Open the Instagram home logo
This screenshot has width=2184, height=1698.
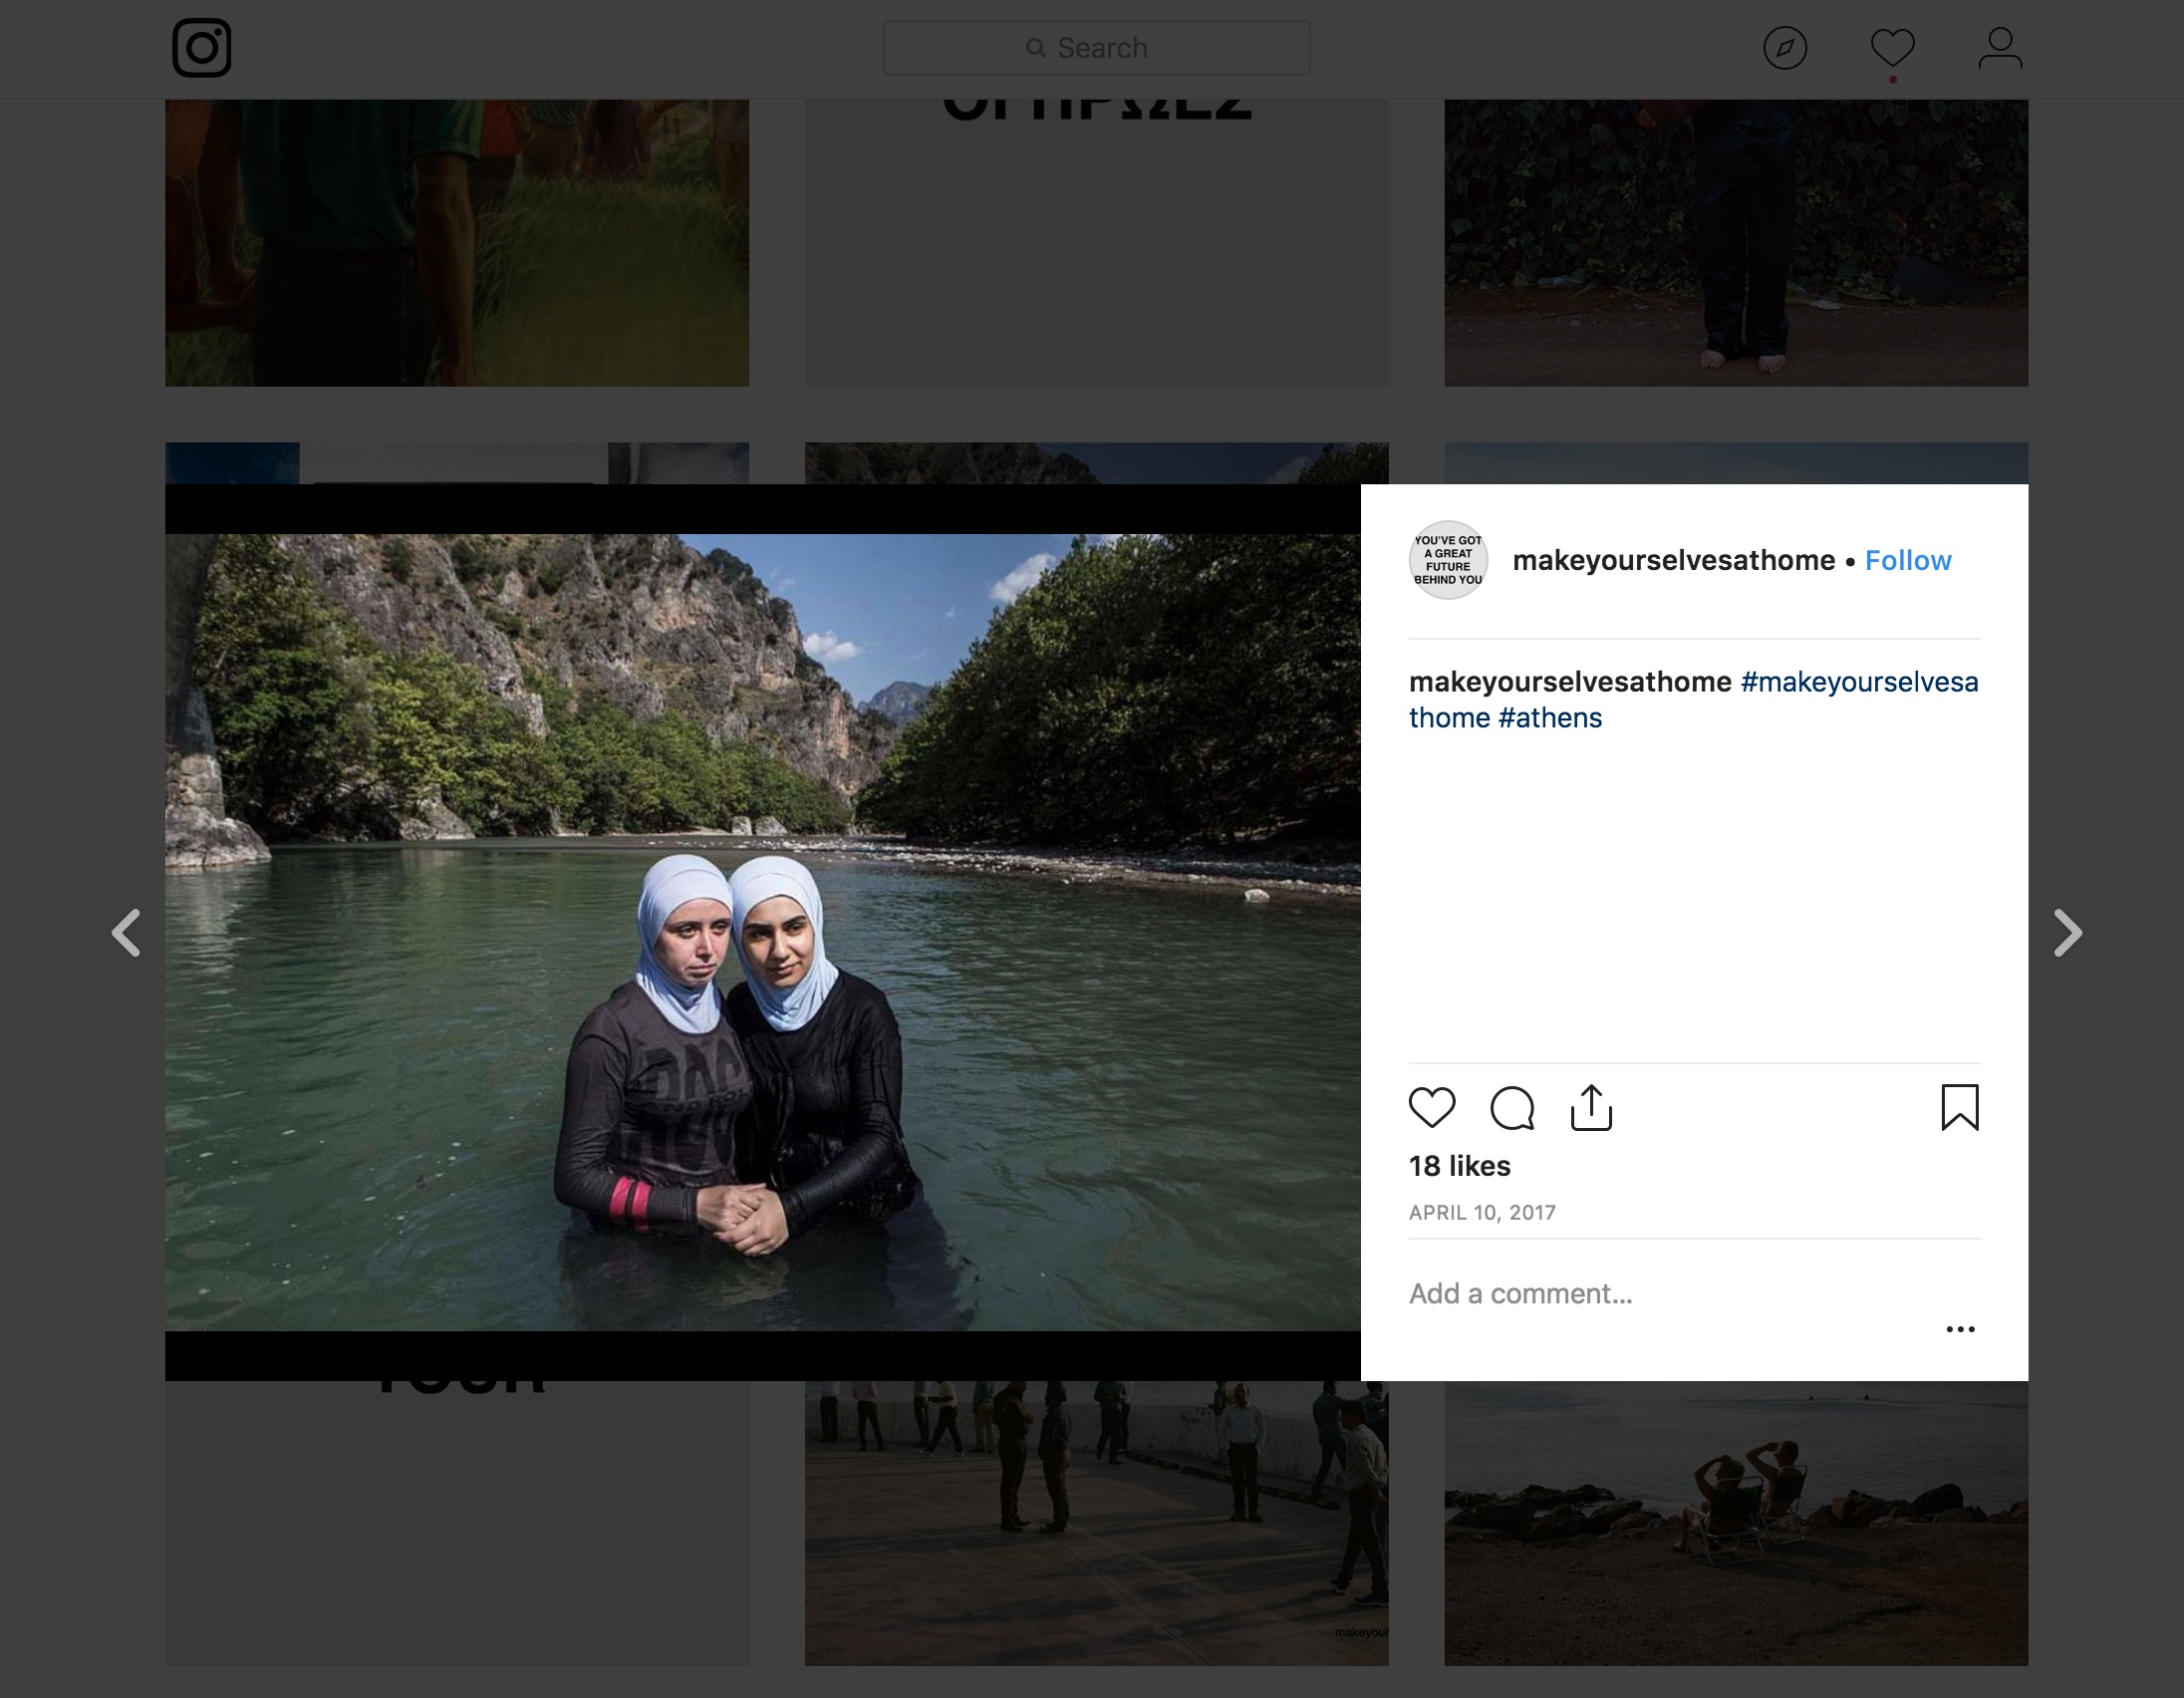(x=202, y=48)
